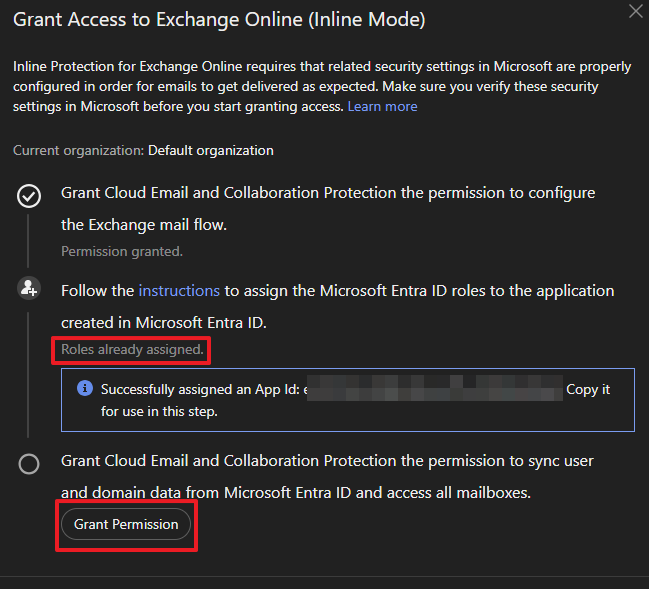Viewport: 649px width, 589px height.
Task: Click the redacted App Id value
Action: [x=435, y=390]
